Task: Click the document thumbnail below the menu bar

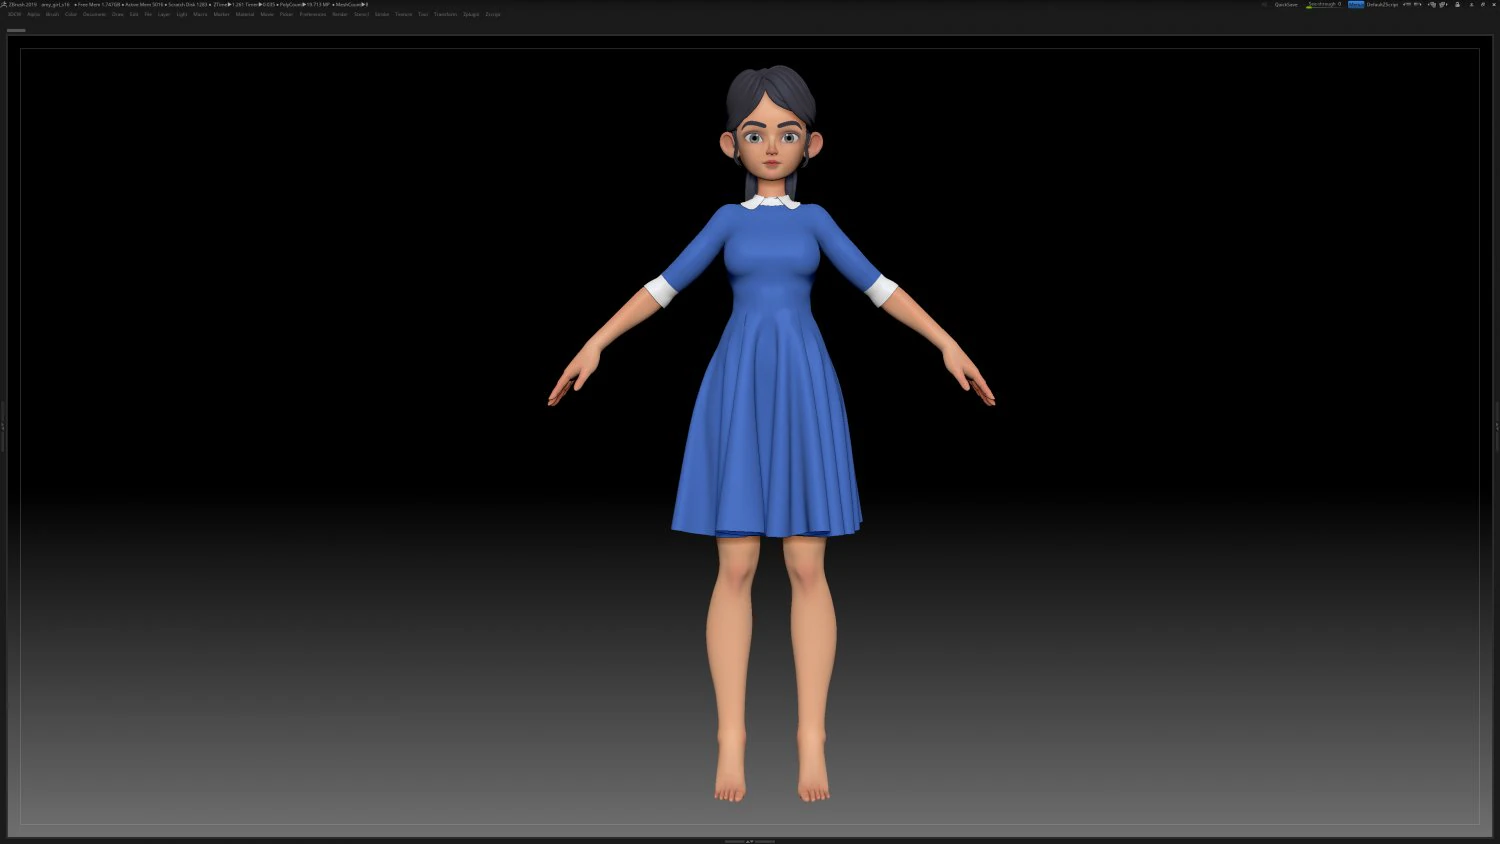Action: [x=17, y=29]
